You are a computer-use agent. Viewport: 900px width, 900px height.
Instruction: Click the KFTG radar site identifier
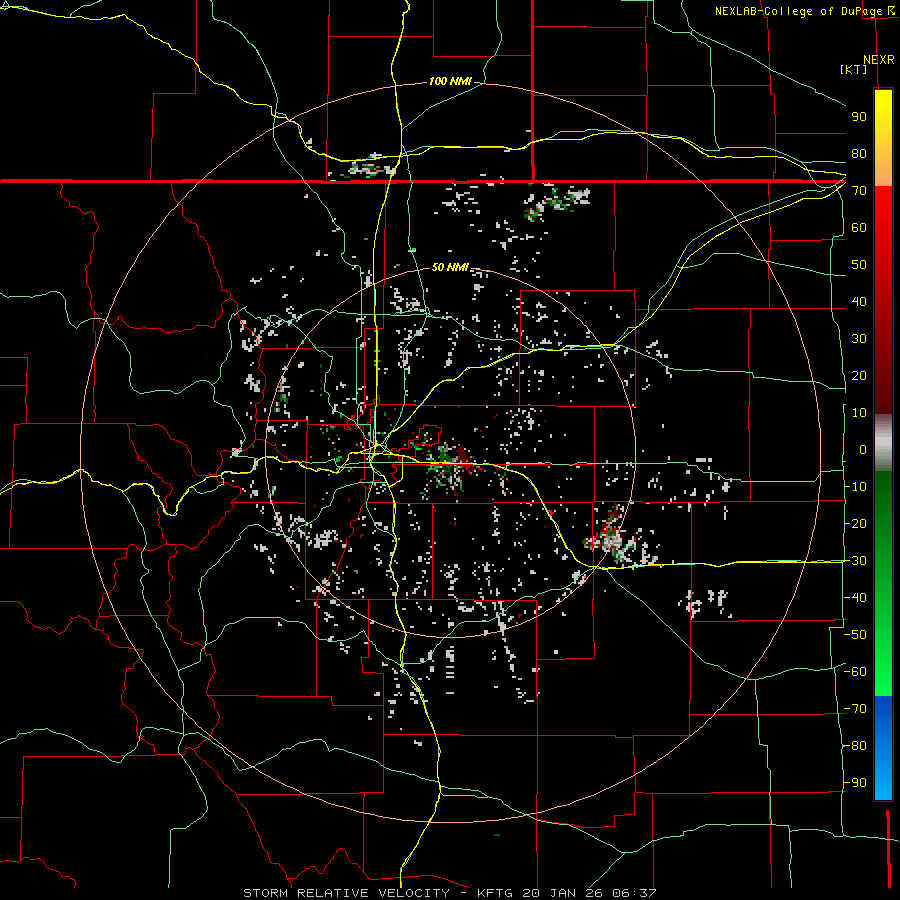click(x=496, y=893)
